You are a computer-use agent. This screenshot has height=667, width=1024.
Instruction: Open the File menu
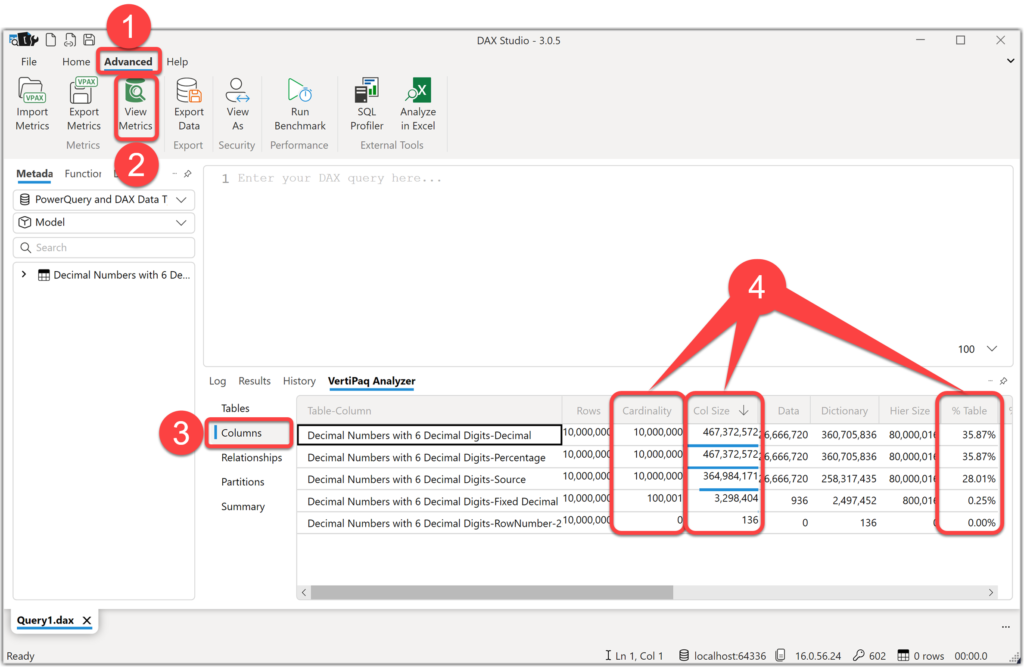pos(29,61)
